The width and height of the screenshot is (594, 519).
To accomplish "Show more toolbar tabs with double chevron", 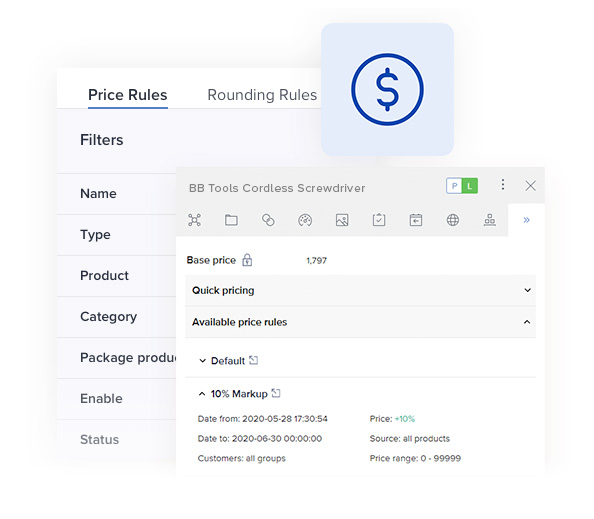I will coord(526,220).
